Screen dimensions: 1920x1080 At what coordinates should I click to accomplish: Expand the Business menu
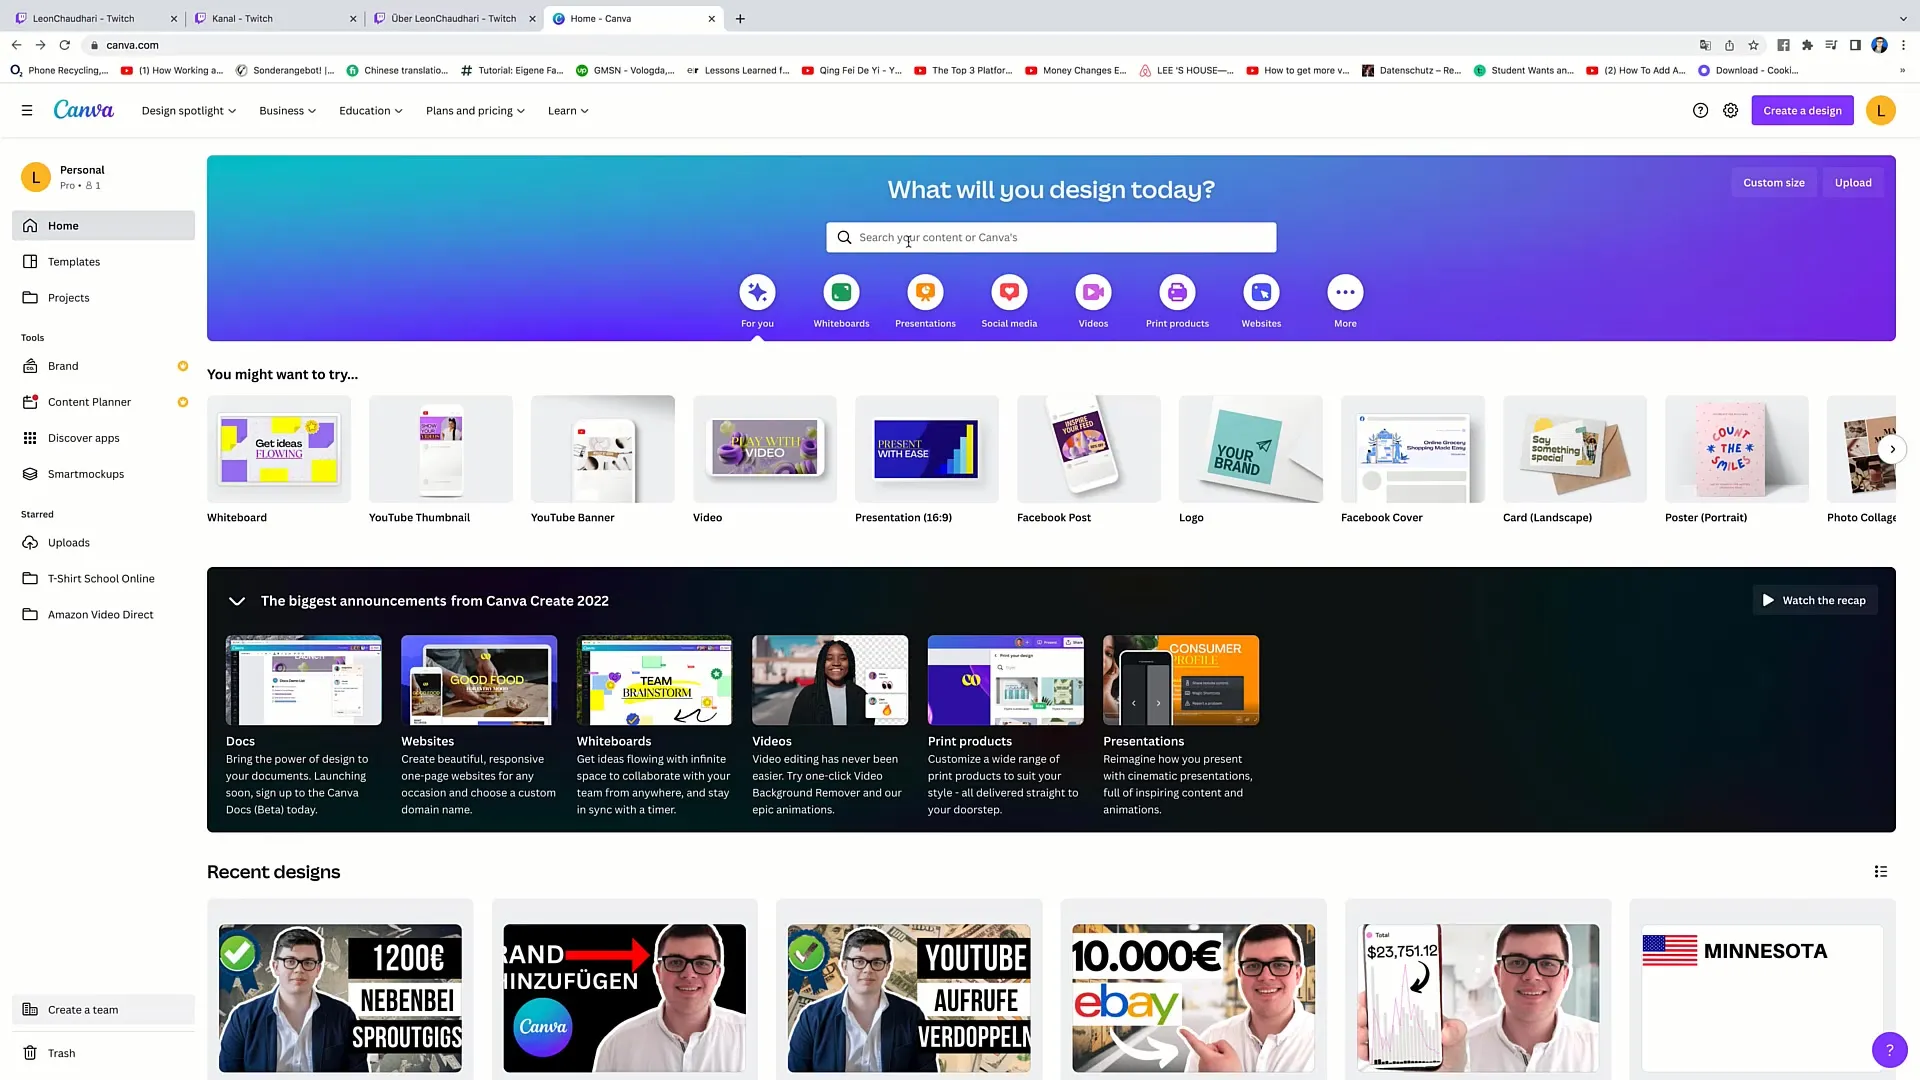[288, 111]
